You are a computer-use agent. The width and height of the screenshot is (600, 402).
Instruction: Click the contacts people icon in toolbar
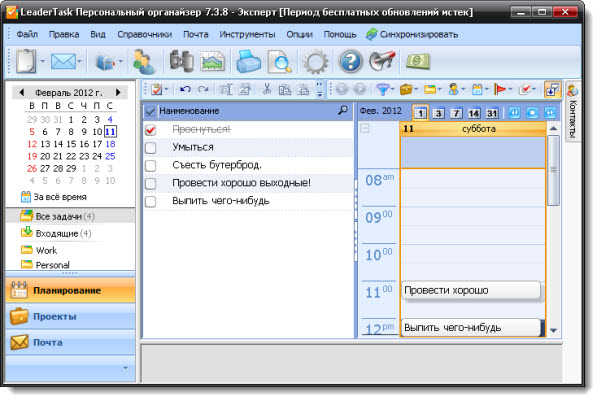(143, 62)
